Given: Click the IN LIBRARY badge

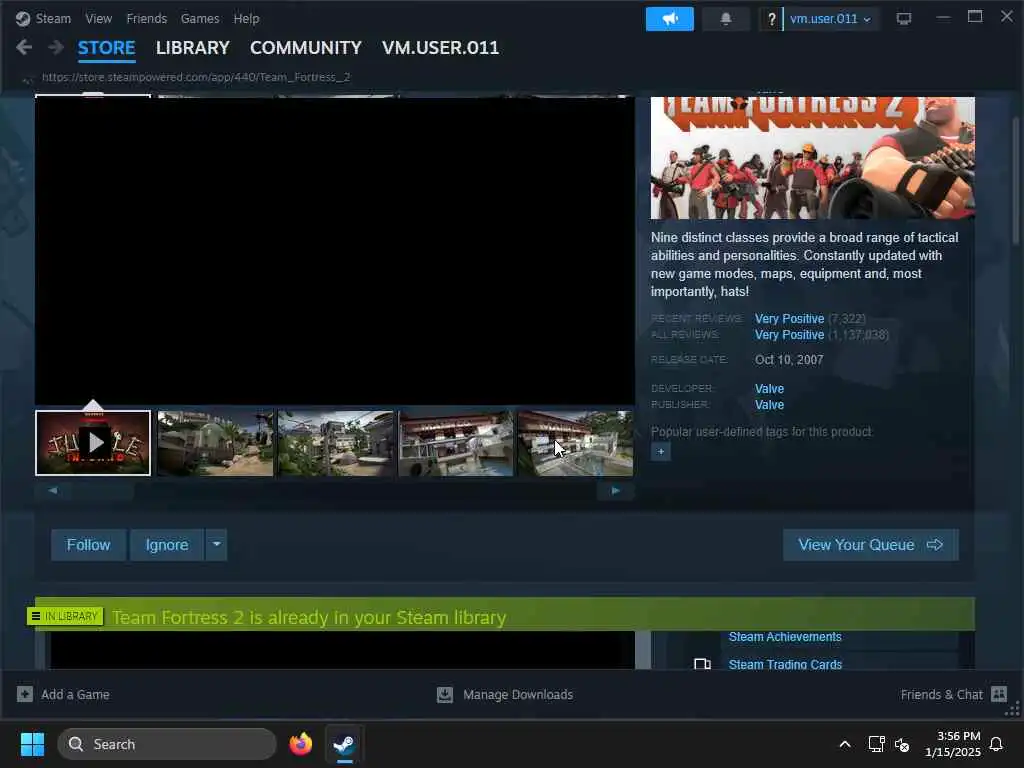Looking at the screenshot, I should point(65,616).
